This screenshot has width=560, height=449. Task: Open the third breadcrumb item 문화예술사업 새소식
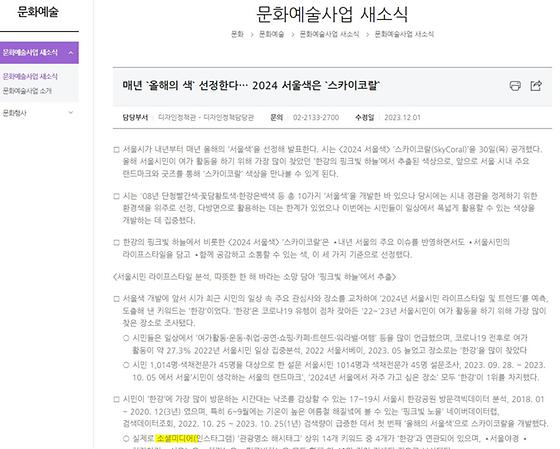coord(329,34)
